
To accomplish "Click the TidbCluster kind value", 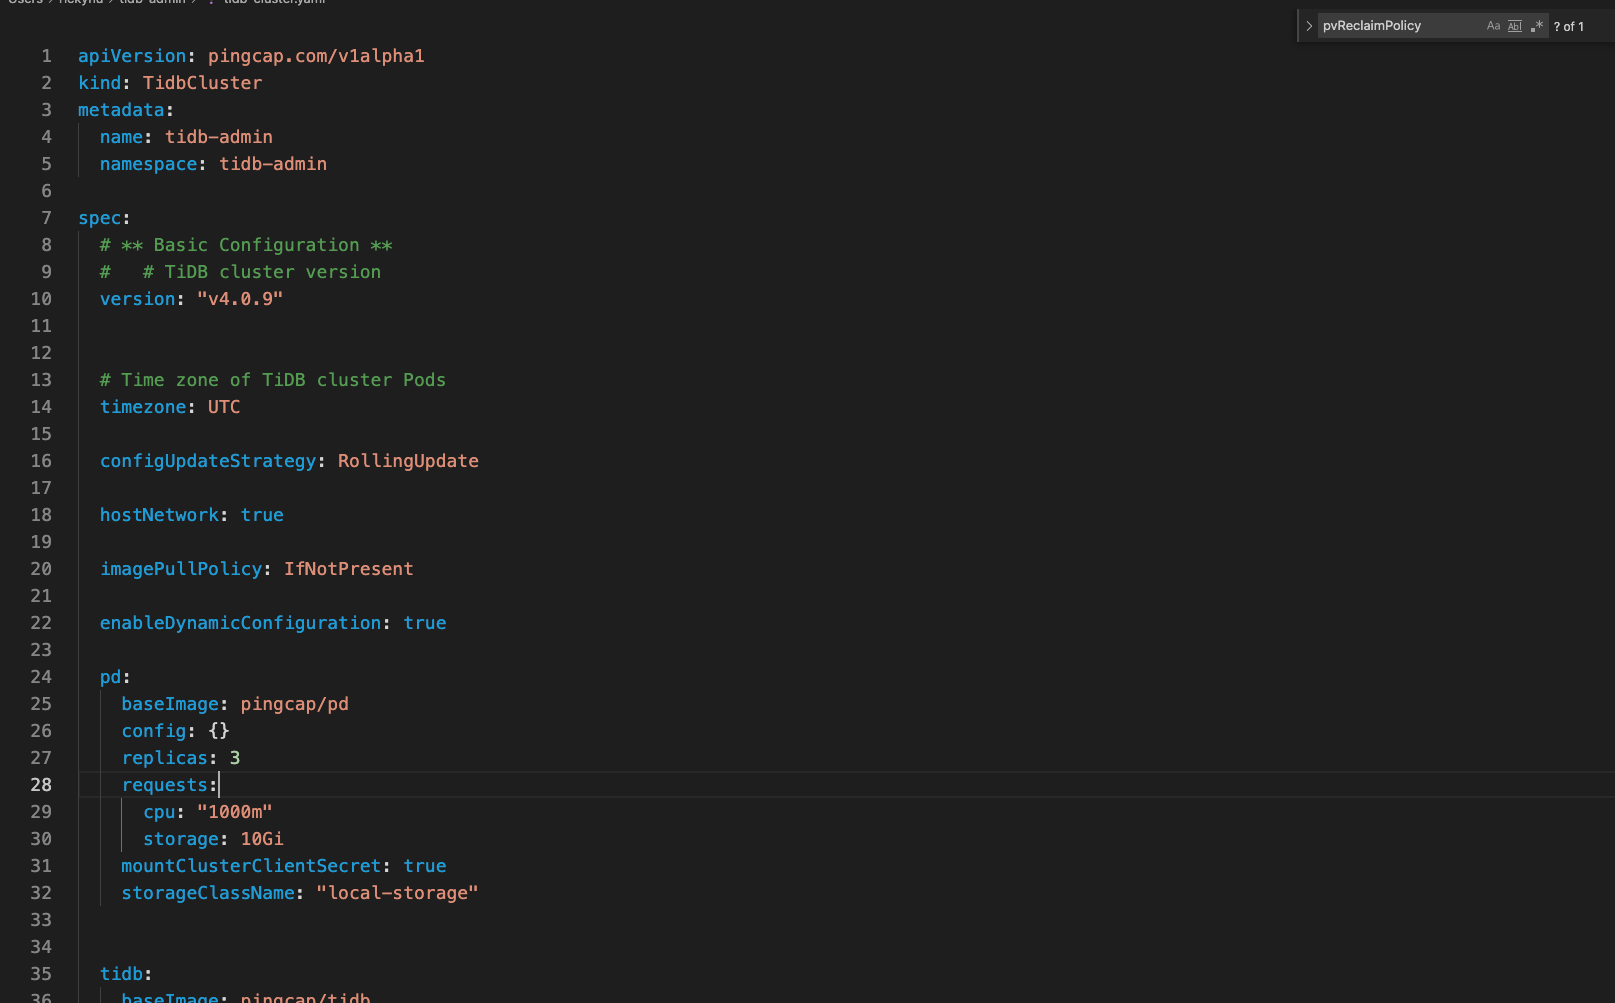I will coord(202,83).
